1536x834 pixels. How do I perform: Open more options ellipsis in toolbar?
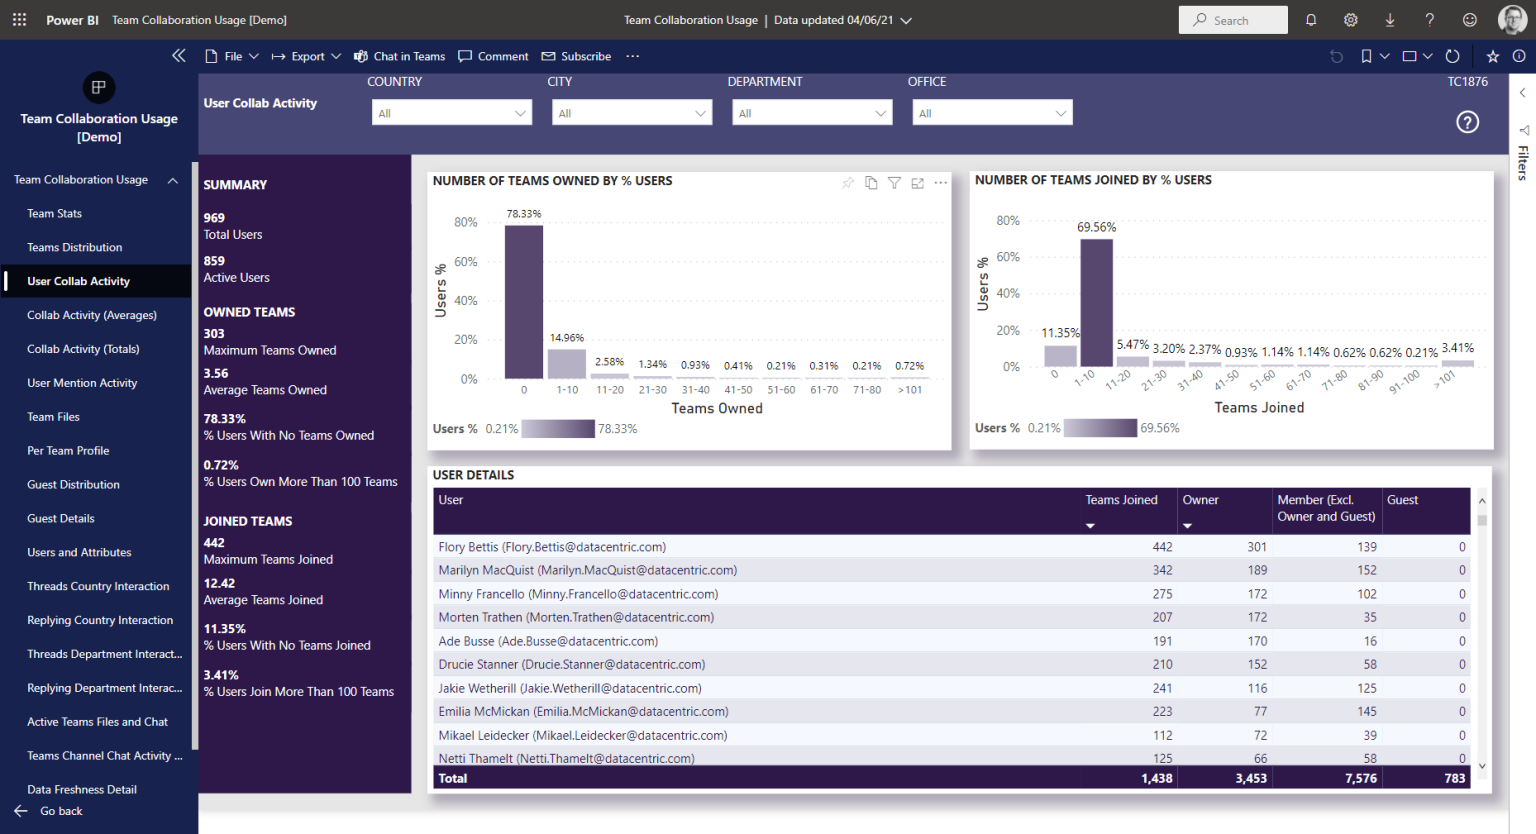[x=632, y=56]
